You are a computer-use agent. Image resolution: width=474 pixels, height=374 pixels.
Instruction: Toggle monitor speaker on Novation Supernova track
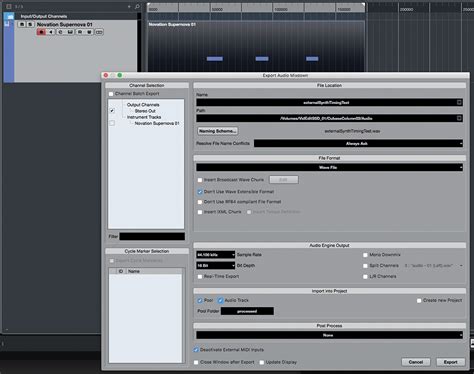(51, 32)
